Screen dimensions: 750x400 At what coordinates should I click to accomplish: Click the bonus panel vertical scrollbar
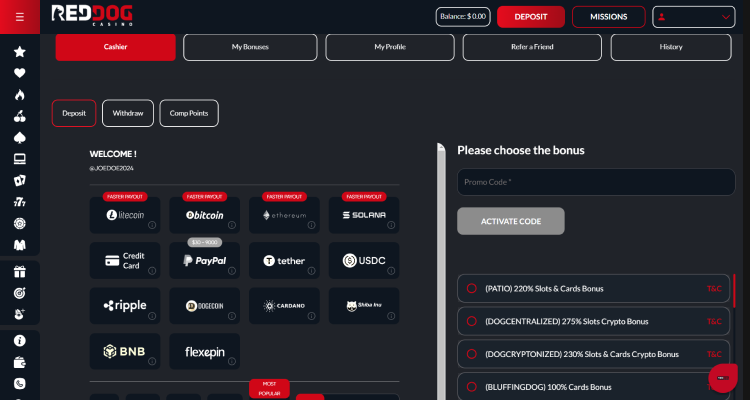[x=441, y=271]
